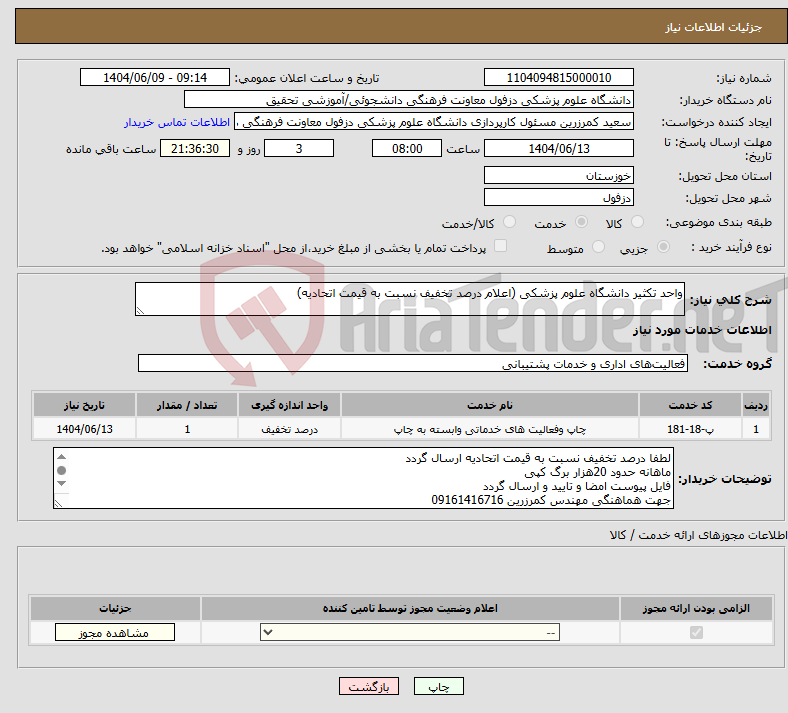Screen dimensions: 788x713
Task: Click the ساعت field showing 08:00
Action: tap(407, 148)
